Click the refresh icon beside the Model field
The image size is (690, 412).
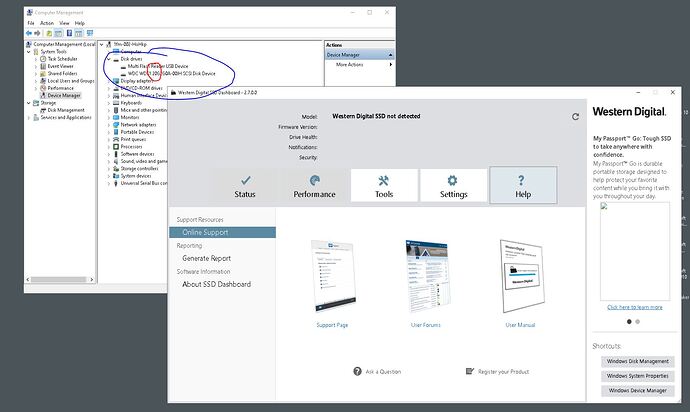pyautogui.click(x=575, y=117)
